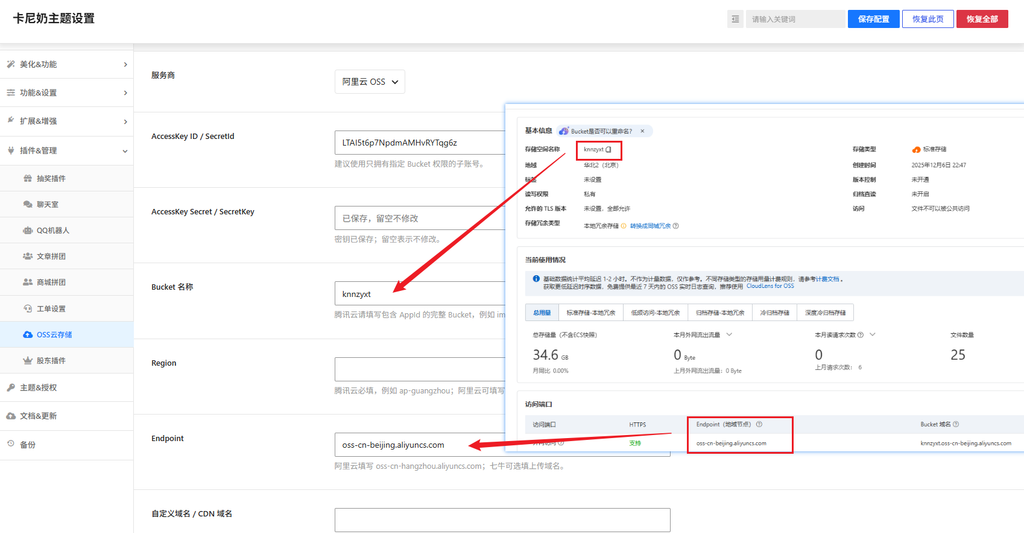Click the AccessKey Secret input field
This screenshot has width=1024, height=533.
pos(420,218)
